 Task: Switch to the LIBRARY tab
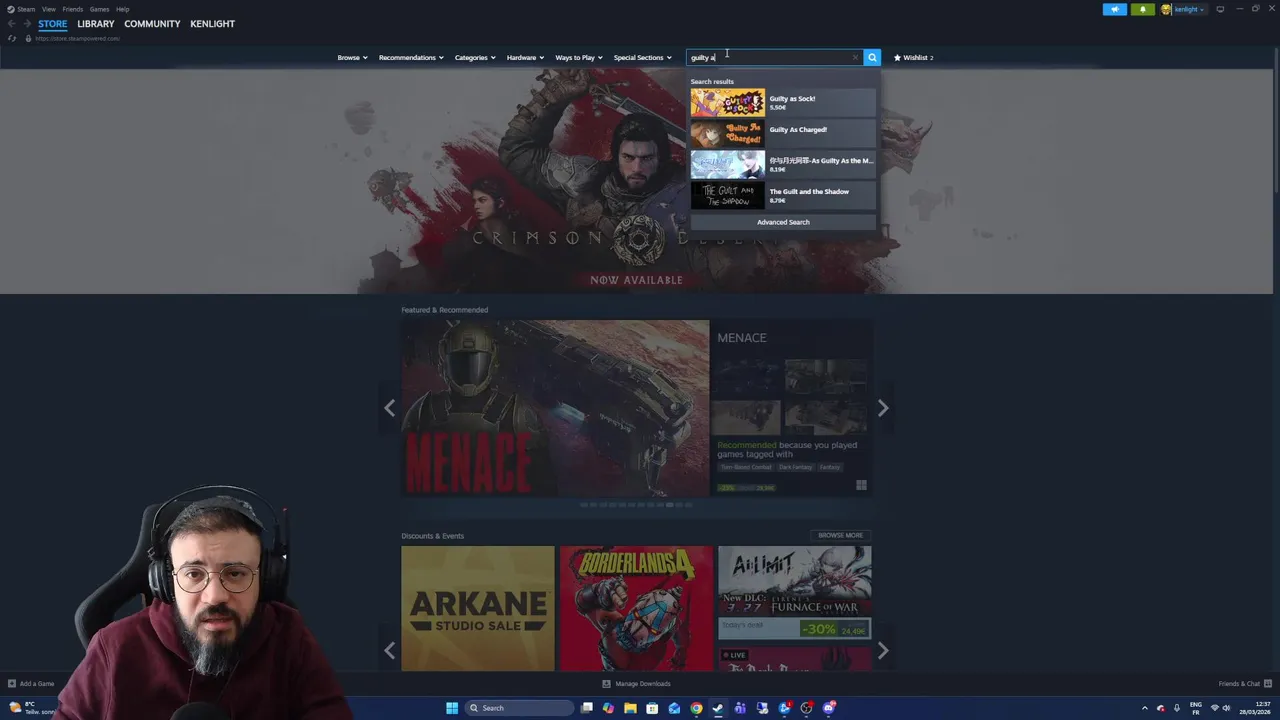(x=96, y=23)
